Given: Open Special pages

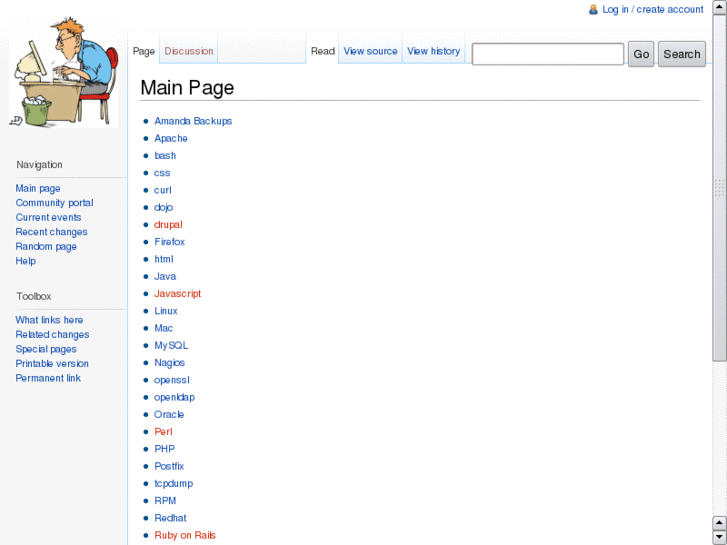Looking at the screenshot, I should pyautogui.click(x=46, y=349).
